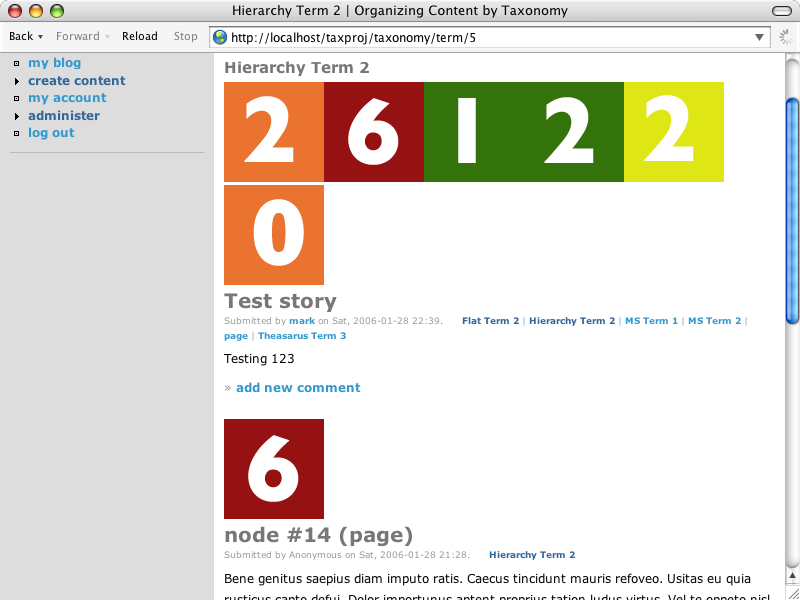Click the red 6 tile in top row
This screenshot has width=800, height=600.
pos(374,132)
